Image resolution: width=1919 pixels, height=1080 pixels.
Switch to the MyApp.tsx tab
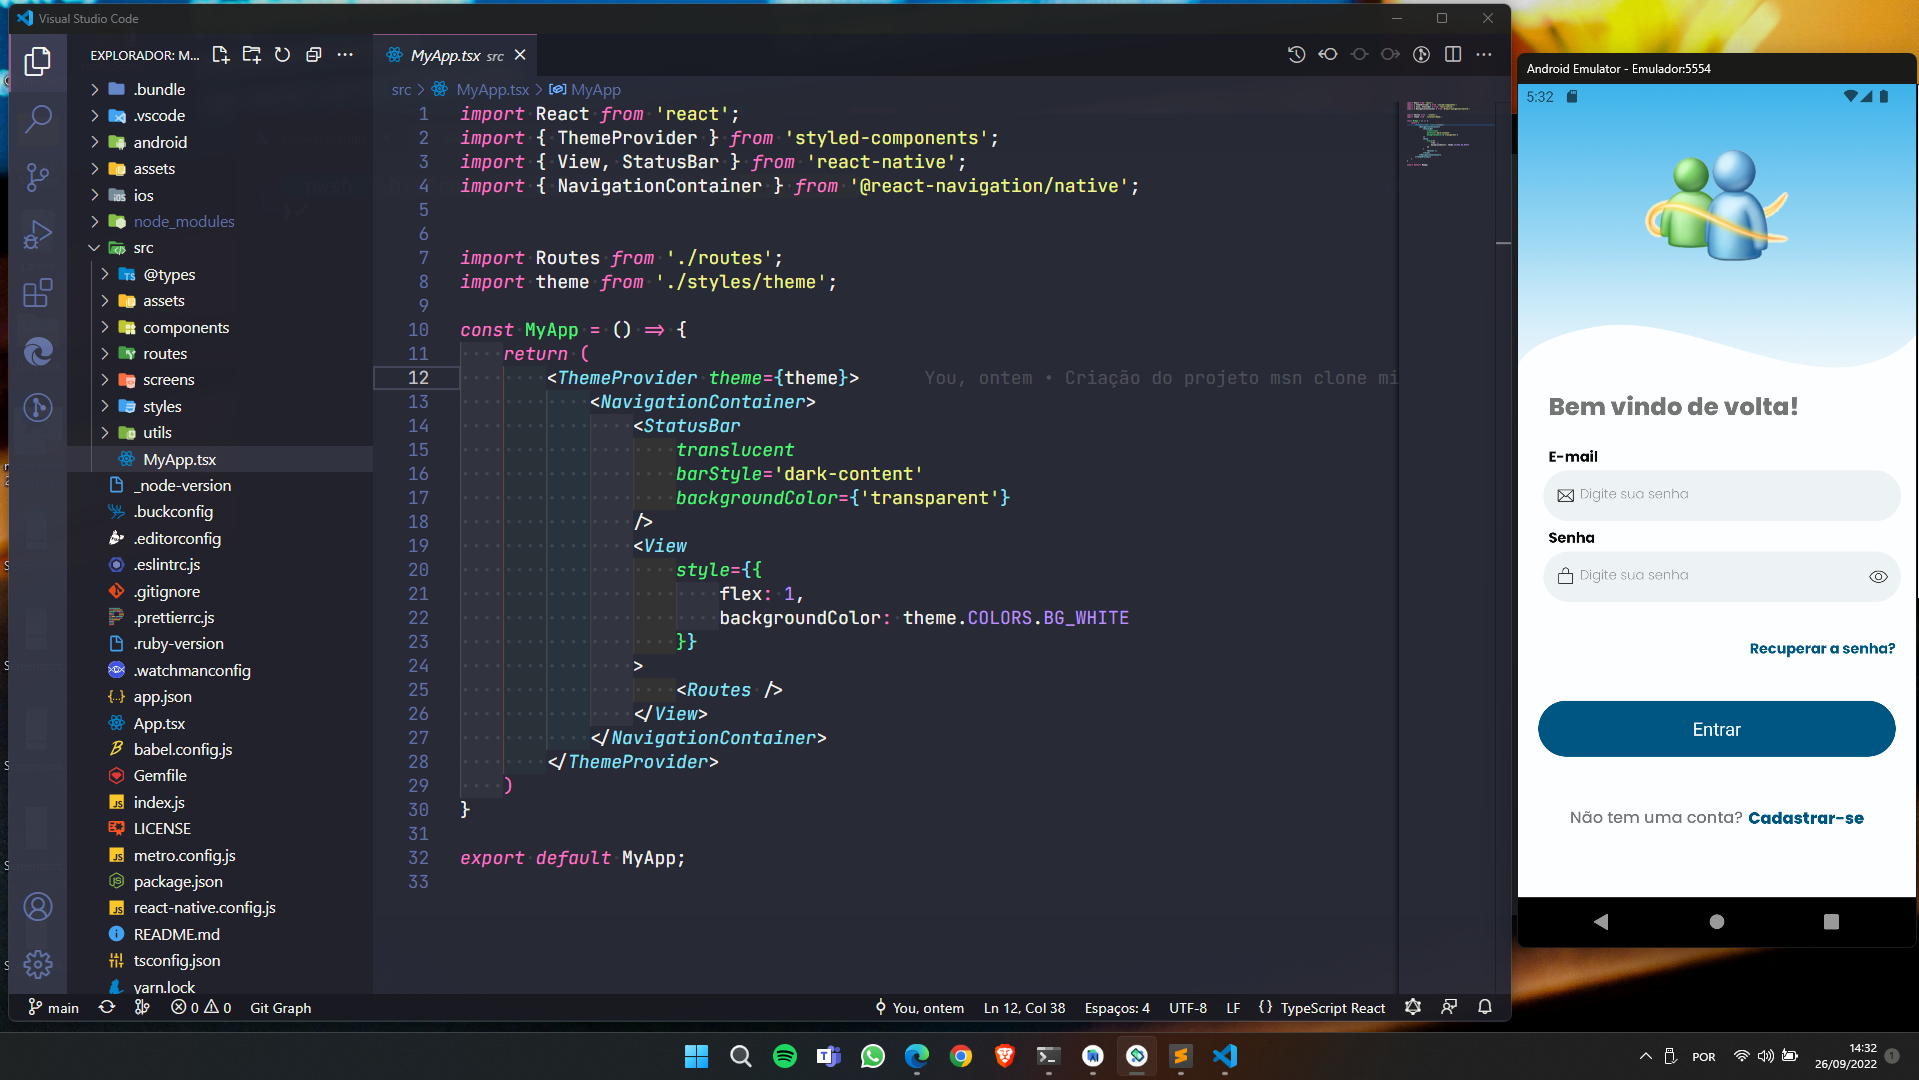(x=445, y=55)
